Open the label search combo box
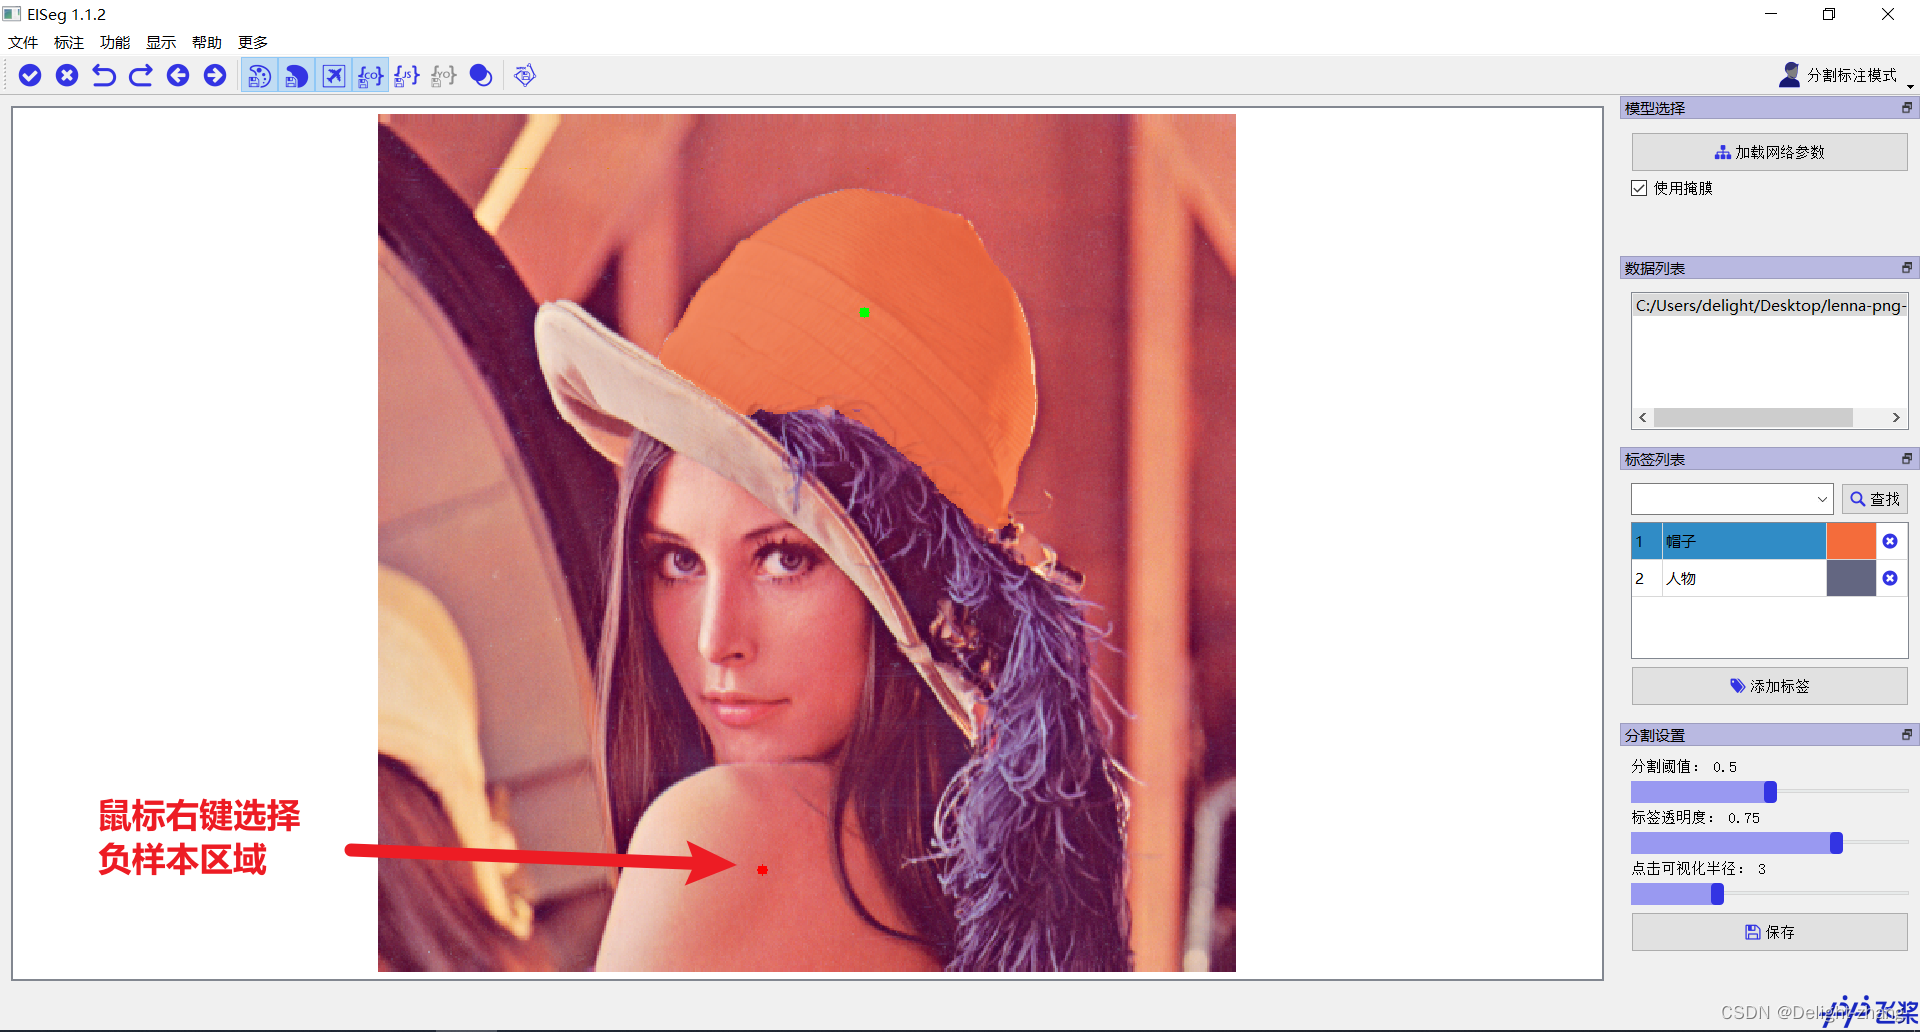The image size is (1920, 1032). pos(1731,499)
